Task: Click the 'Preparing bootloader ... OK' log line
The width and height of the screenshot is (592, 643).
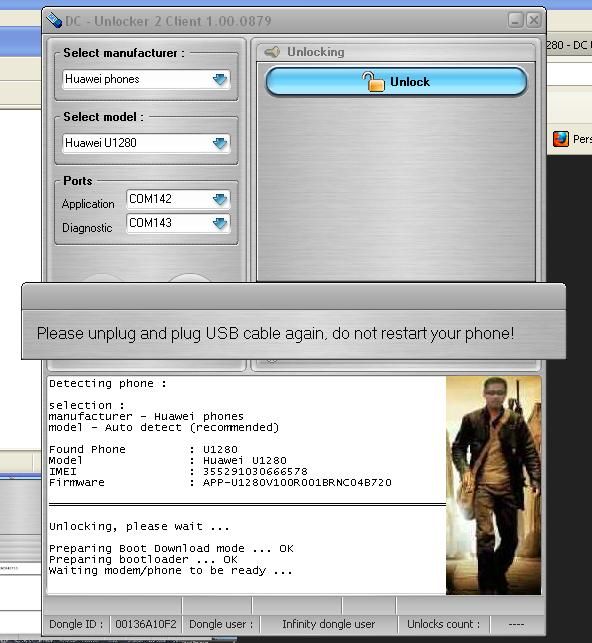Action: 143,560
